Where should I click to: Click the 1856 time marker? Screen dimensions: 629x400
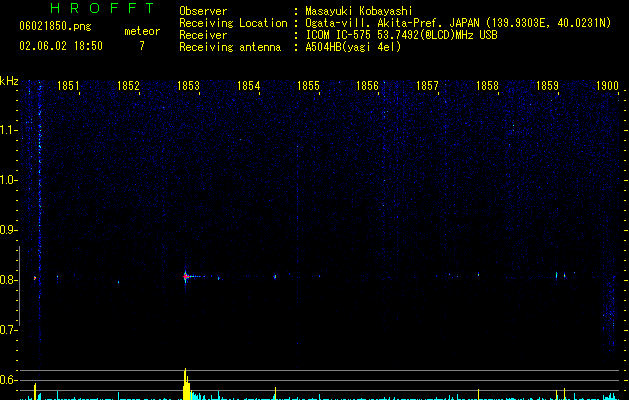(367, 86)
